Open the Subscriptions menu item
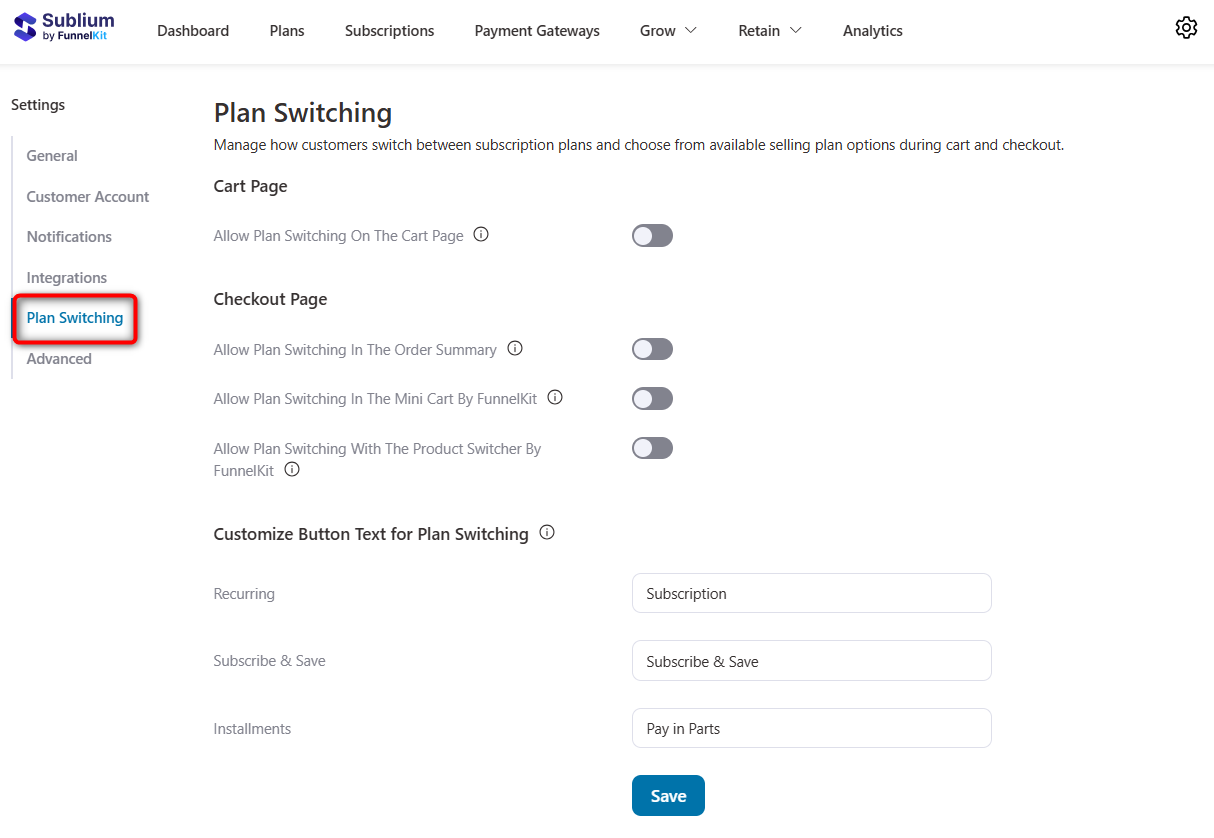Screen dimensions: 1214x838 pyautogui.click(x=389, y=30)
